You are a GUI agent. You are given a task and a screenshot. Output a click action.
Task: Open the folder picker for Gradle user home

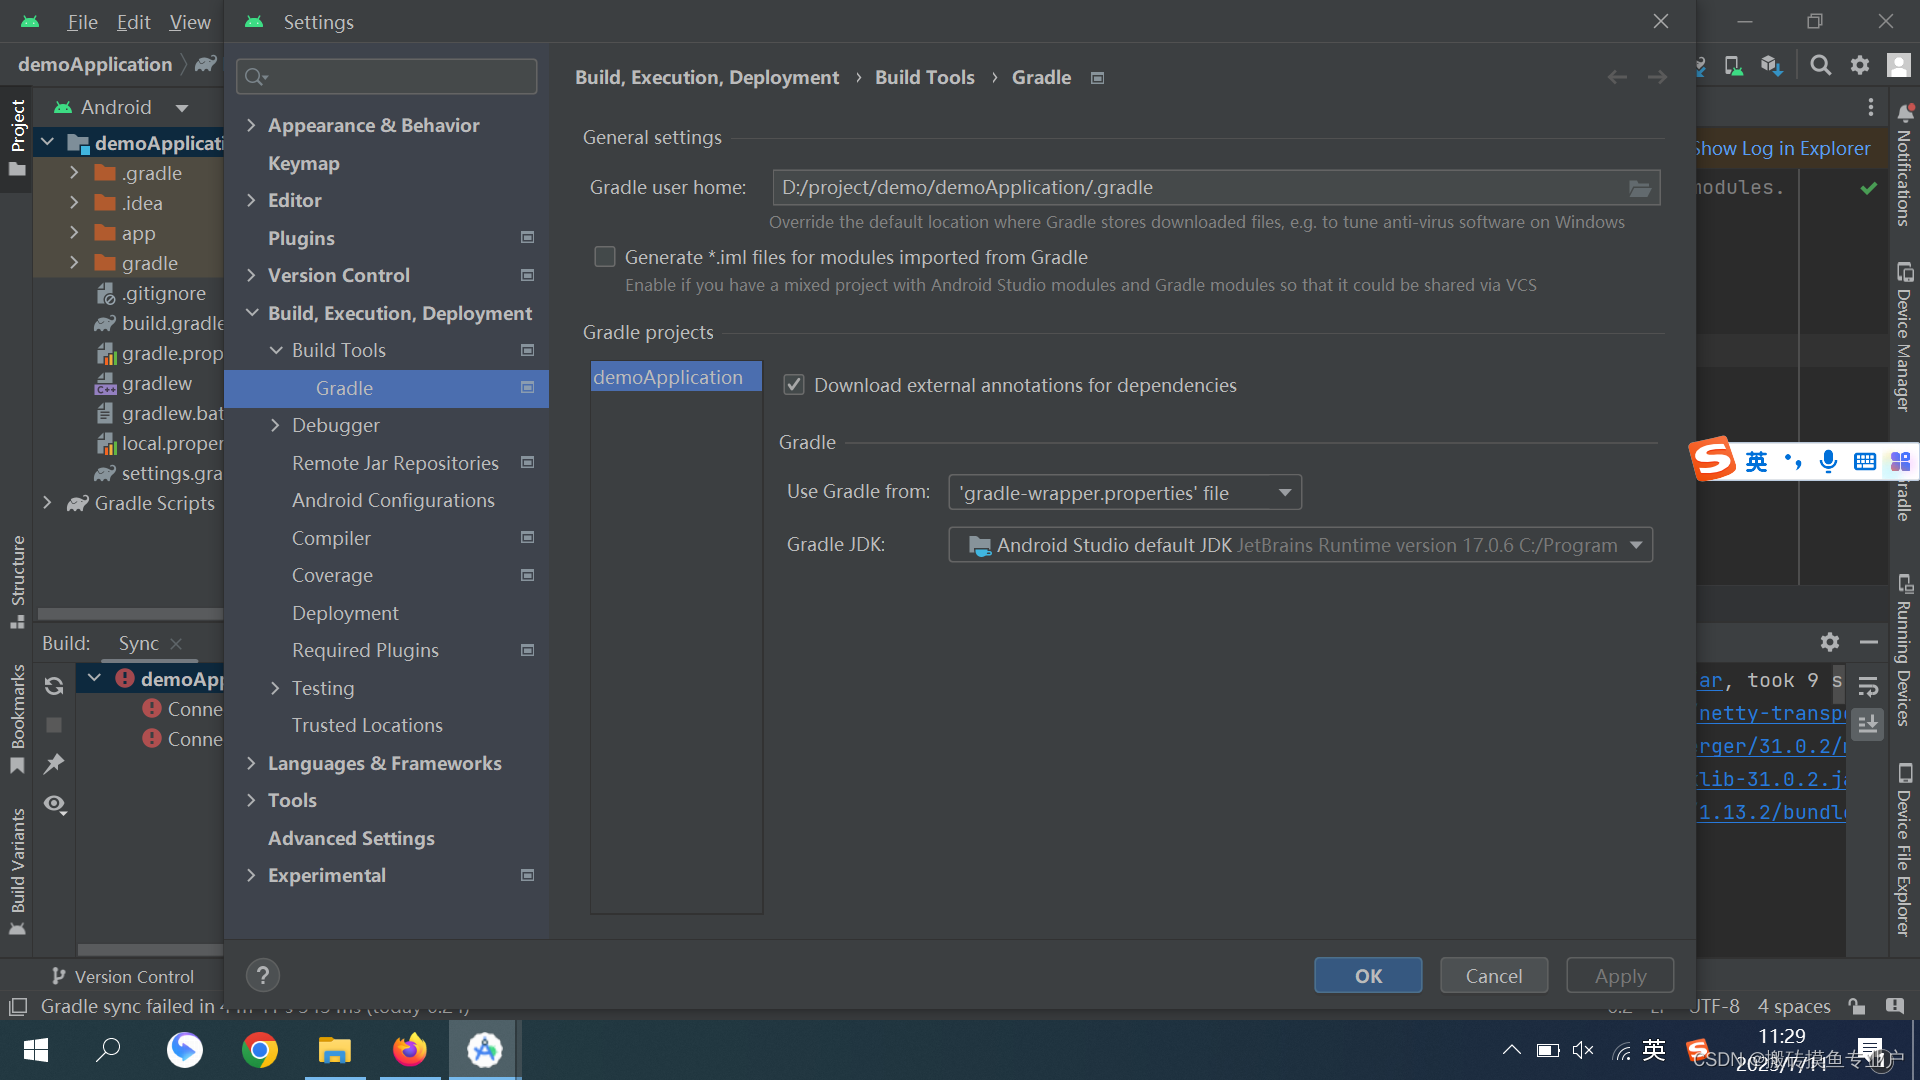click(x=1639, y=187)
